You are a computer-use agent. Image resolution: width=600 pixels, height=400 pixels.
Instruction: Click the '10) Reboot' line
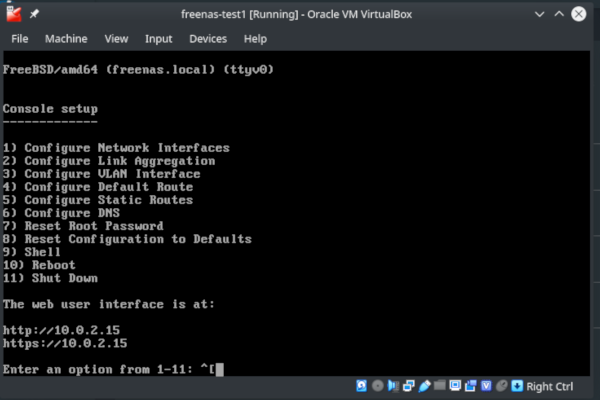39,265
